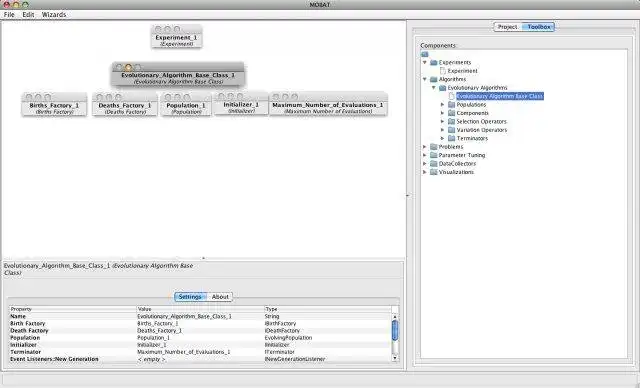The image size is (640, 388).
Task: Click the red close button of MOBAT window
Action: [x=7, y=4]
